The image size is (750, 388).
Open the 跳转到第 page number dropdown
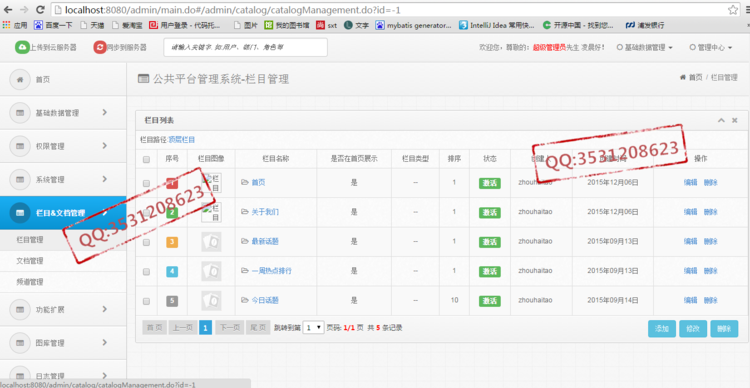click(314, 328)
